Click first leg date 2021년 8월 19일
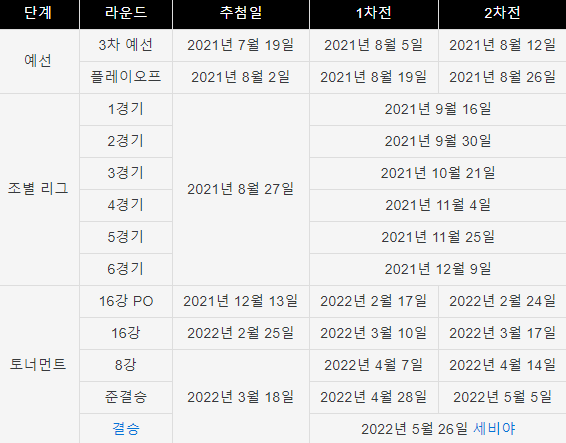The width and height of the screenshot is (566, 443). click(374, 77)
